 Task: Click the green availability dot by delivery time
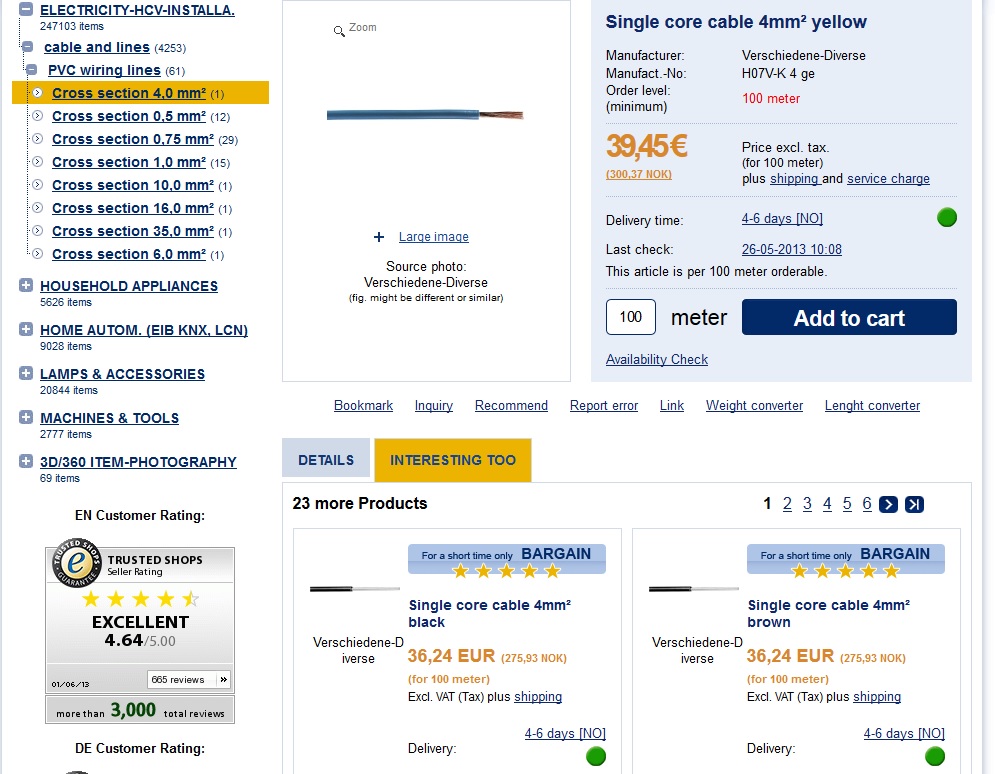(946, 217)
